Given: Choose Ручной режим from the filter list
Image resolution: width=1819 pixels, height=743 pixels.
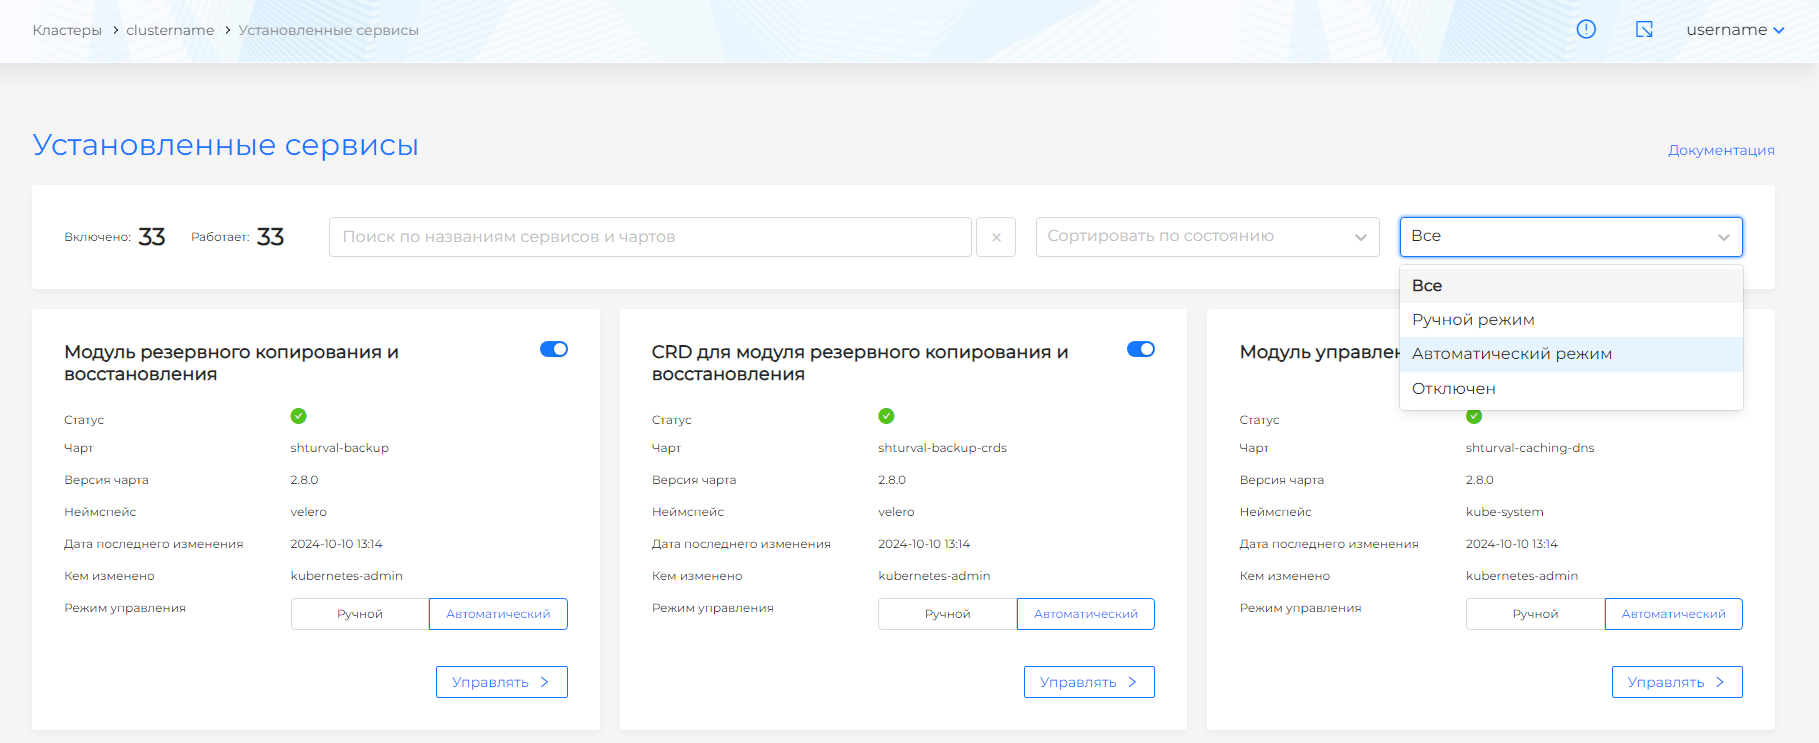Looking at the screenshot, I should (1472, 320).
